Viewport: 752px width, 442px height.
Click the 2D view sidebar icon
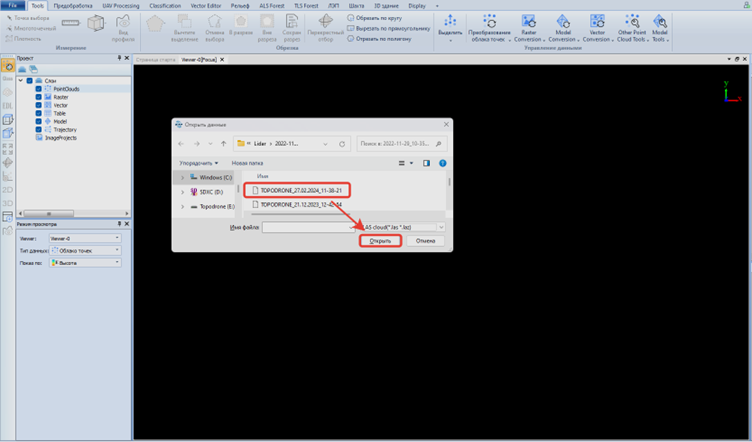click(8, 190)
